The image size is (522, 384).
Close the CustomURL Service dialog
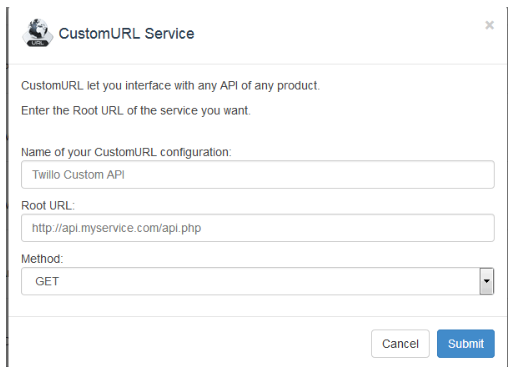489,25
